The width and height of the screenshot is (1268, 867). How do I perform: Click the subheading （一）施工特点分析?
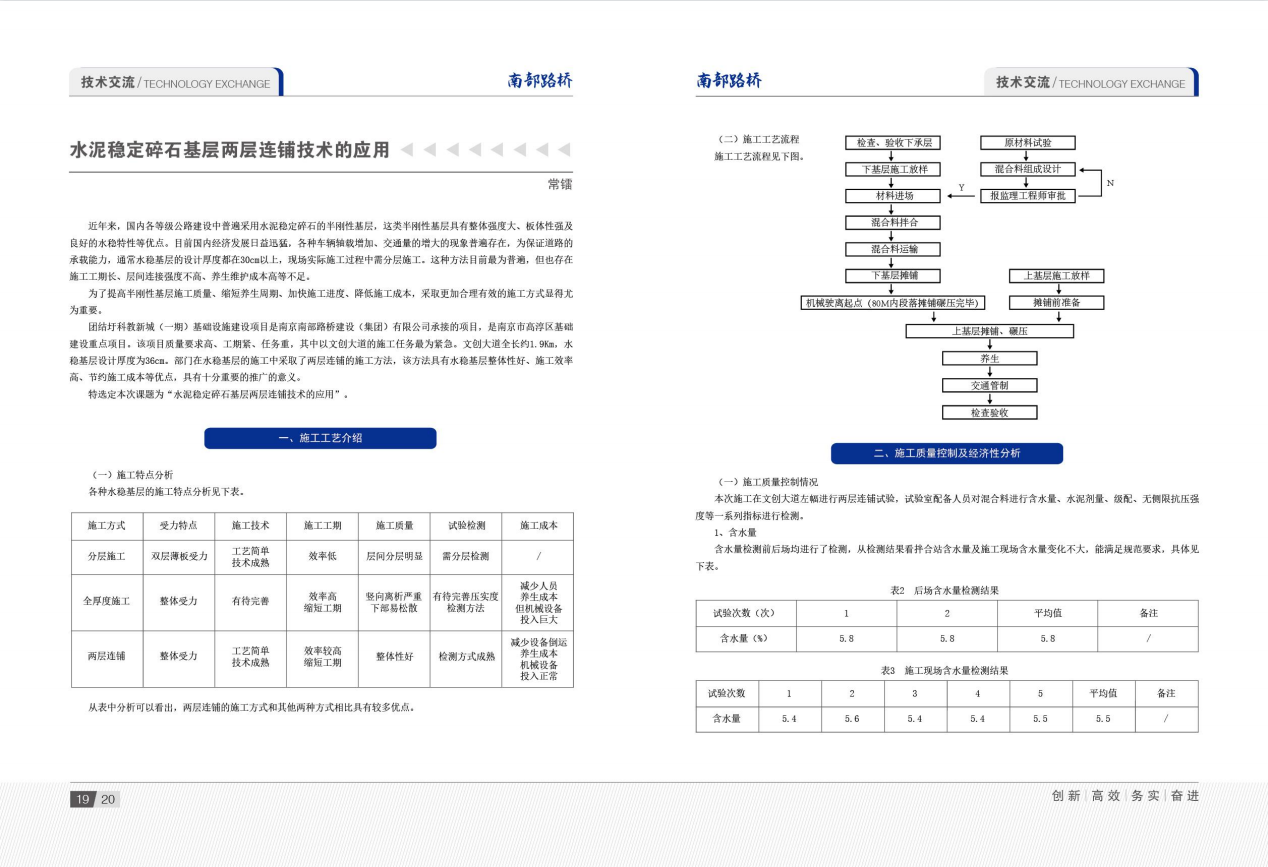pos(132,474)
